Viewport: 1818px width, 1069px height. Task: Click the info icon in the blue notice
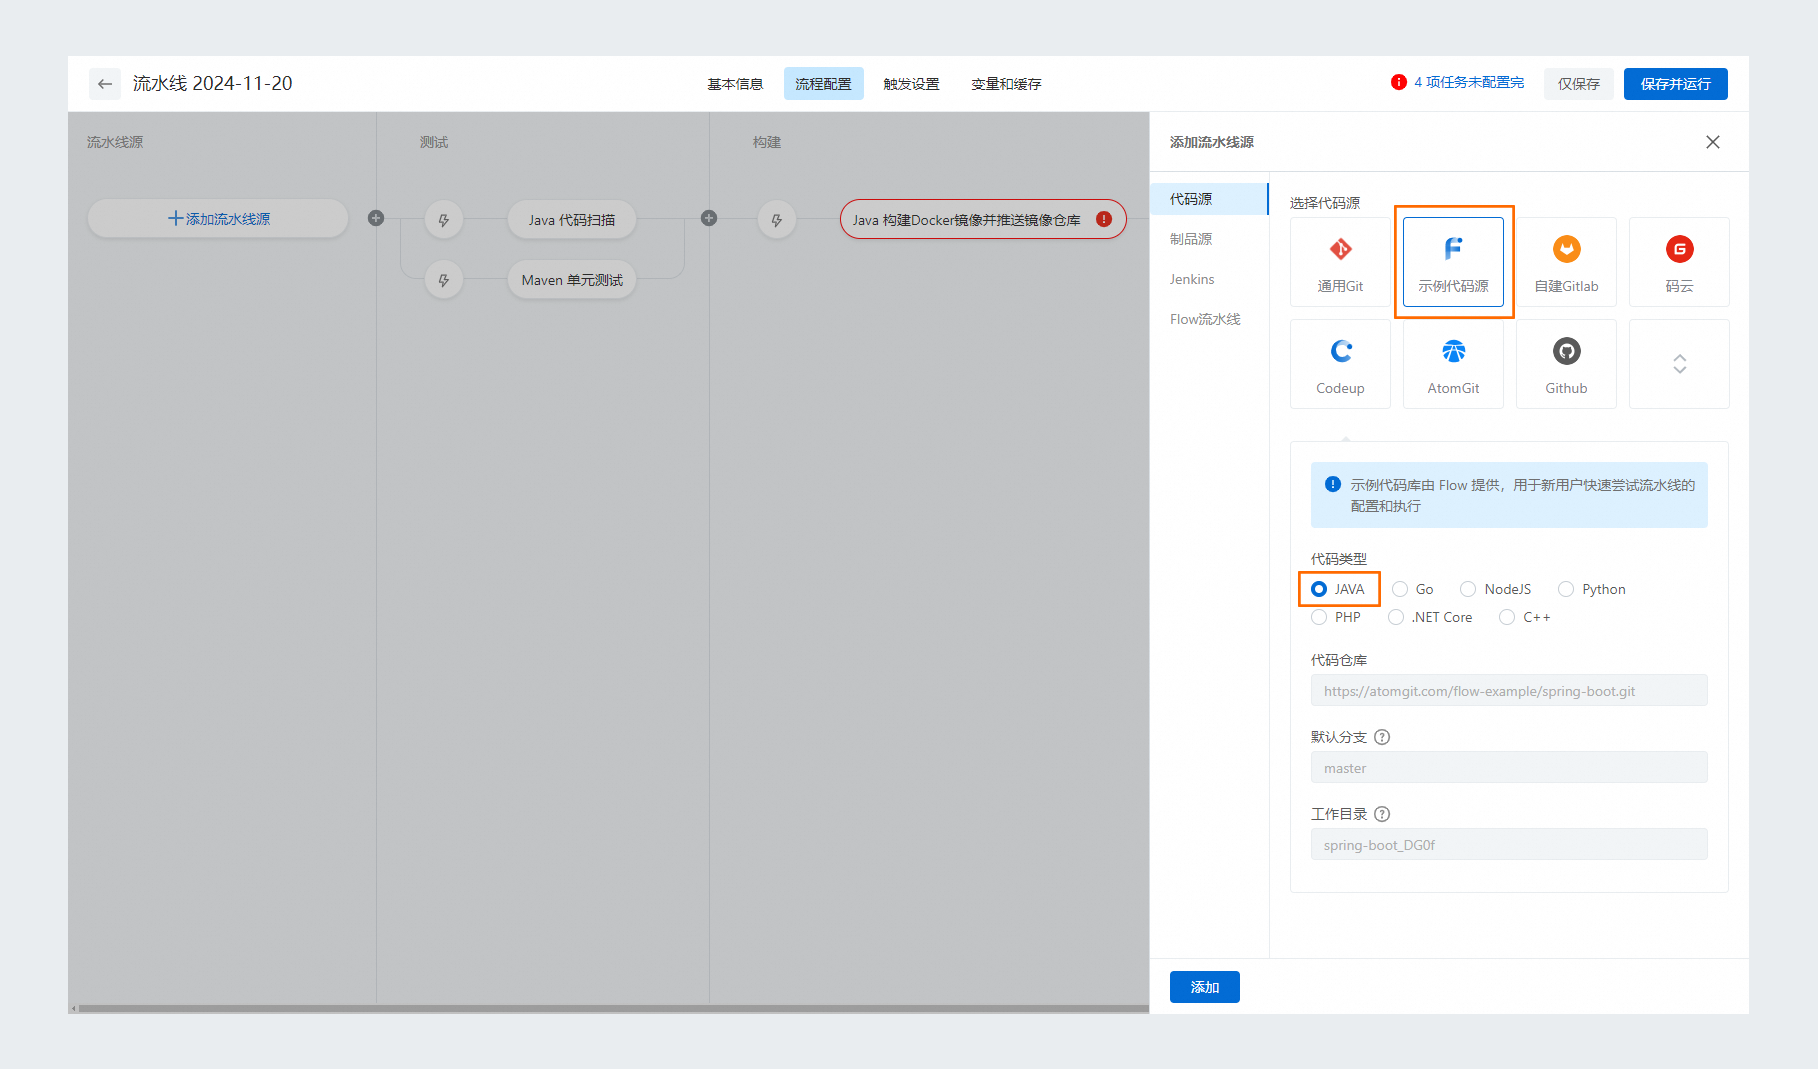click(x=1333, y=484)
